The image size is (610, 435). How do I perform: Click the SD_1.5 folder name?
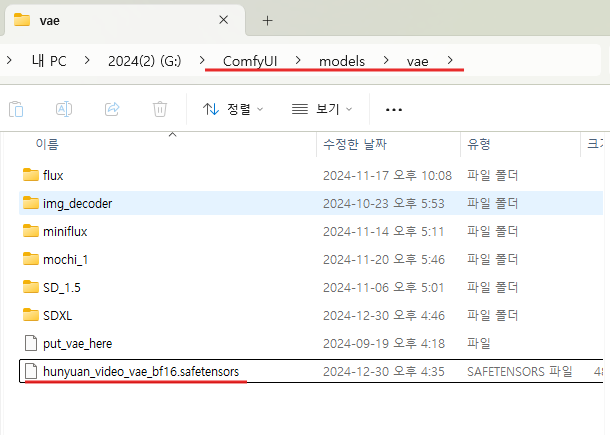point(61,288)
